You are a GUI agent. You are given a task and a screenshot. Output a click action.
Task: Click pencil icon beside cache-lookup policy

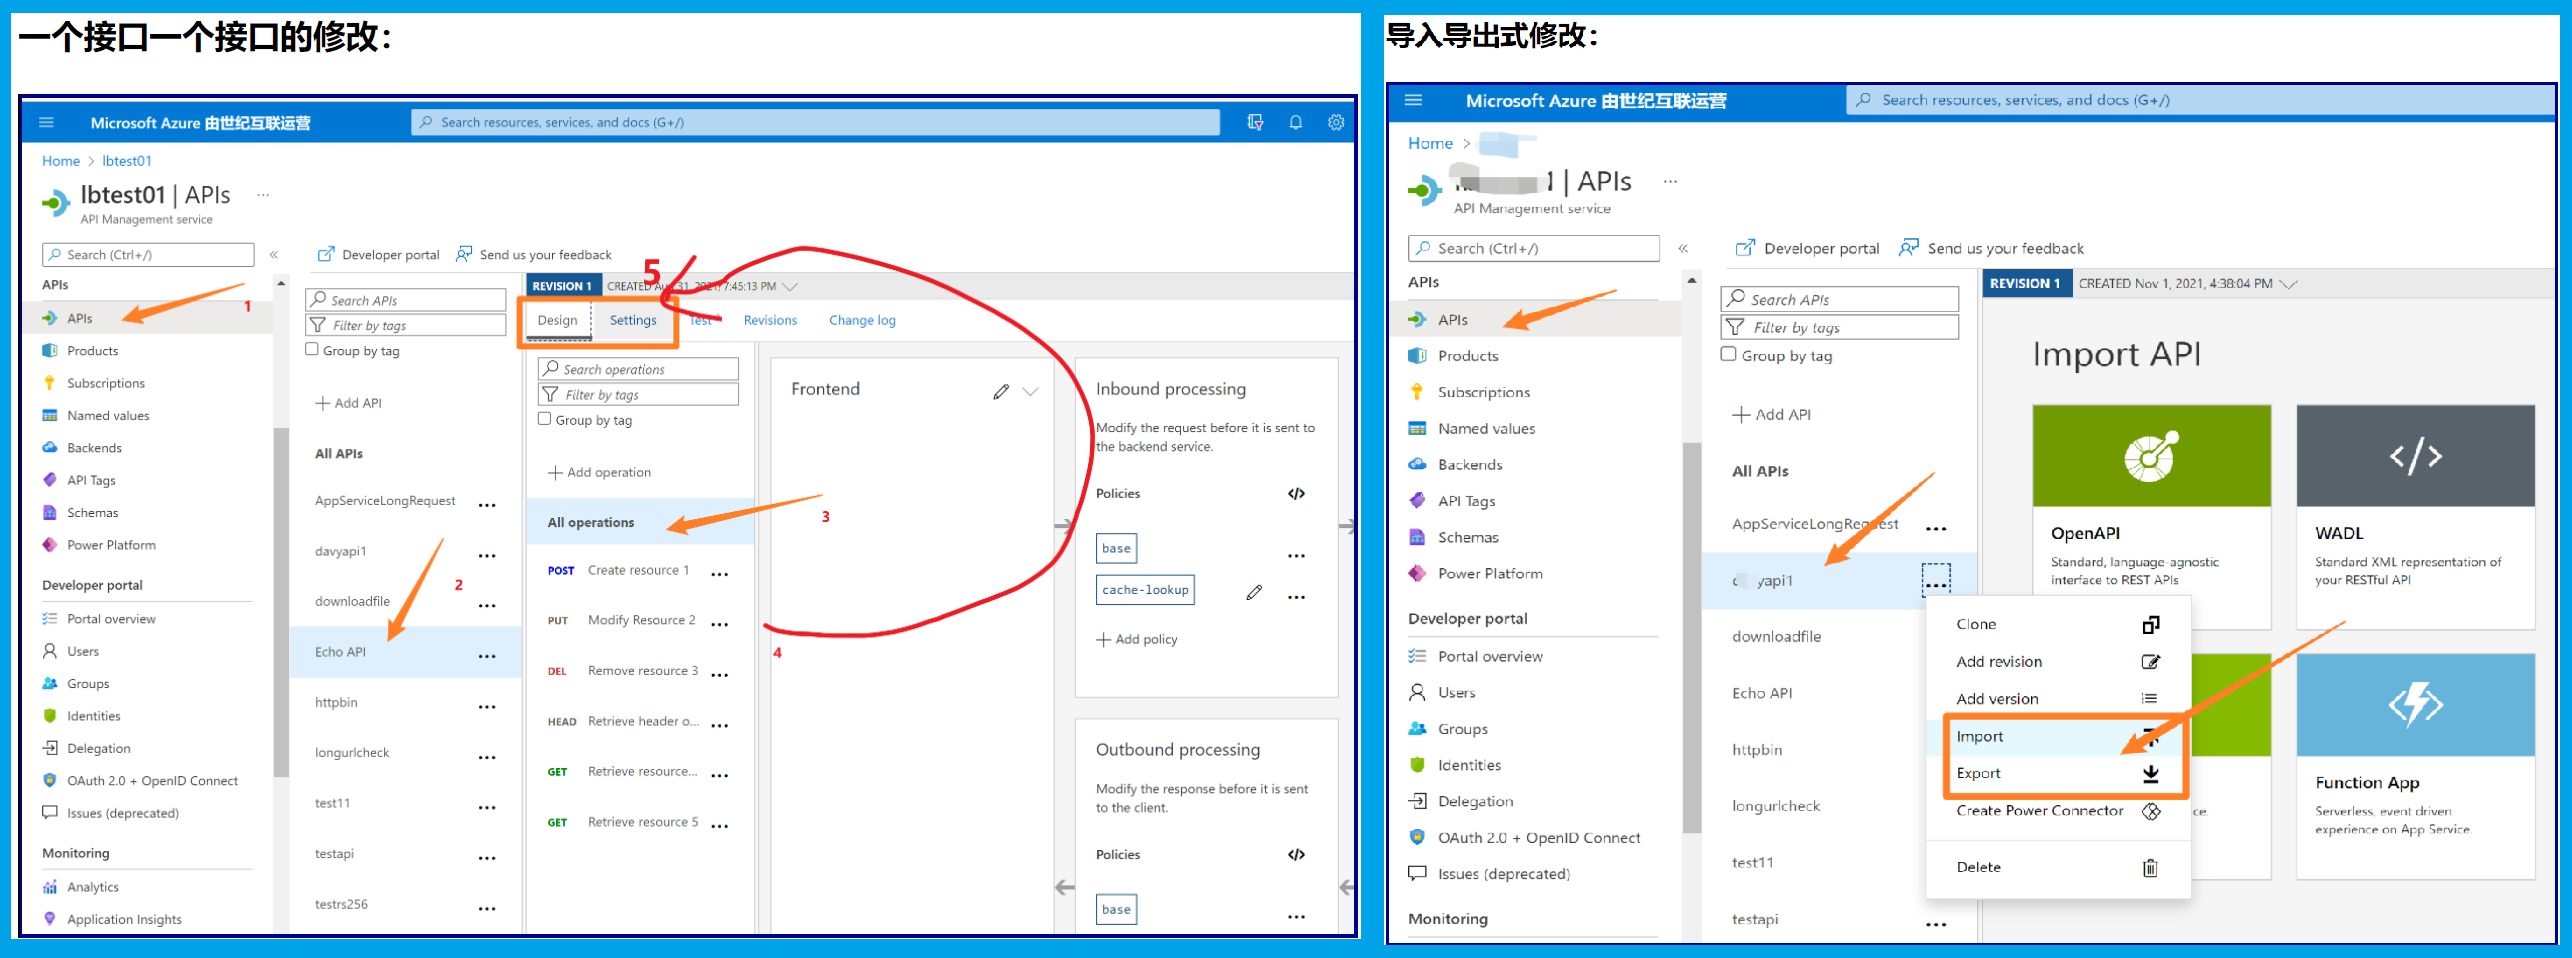click(1254, 593)
